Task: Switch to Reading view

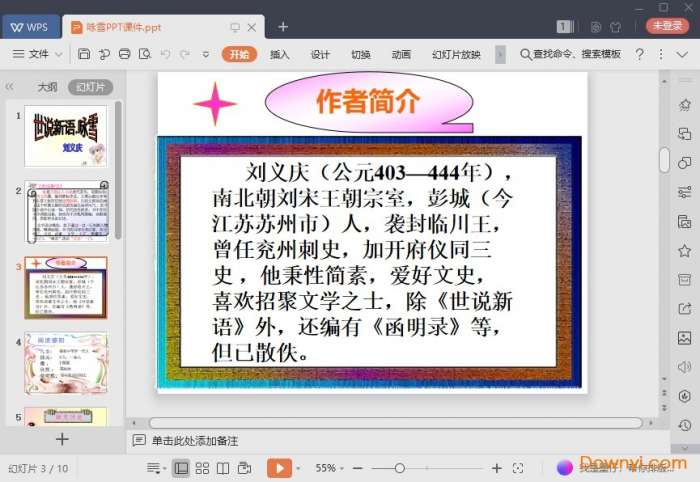Action: (x=223, y=468)
